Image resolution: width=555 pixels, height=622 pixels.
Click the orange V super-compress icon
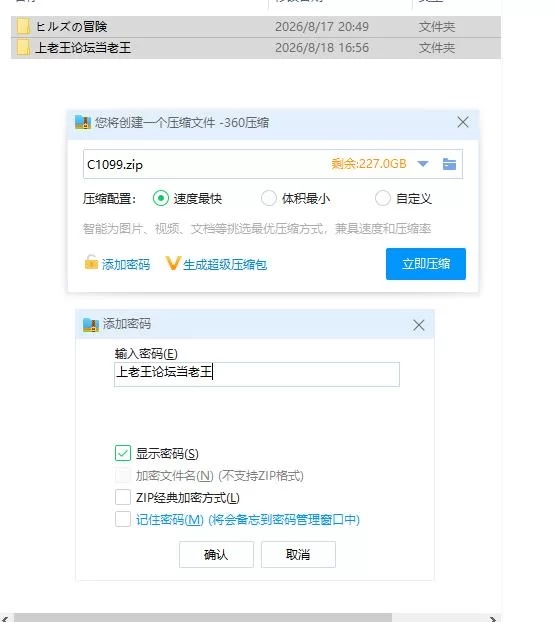click(173, 263)
